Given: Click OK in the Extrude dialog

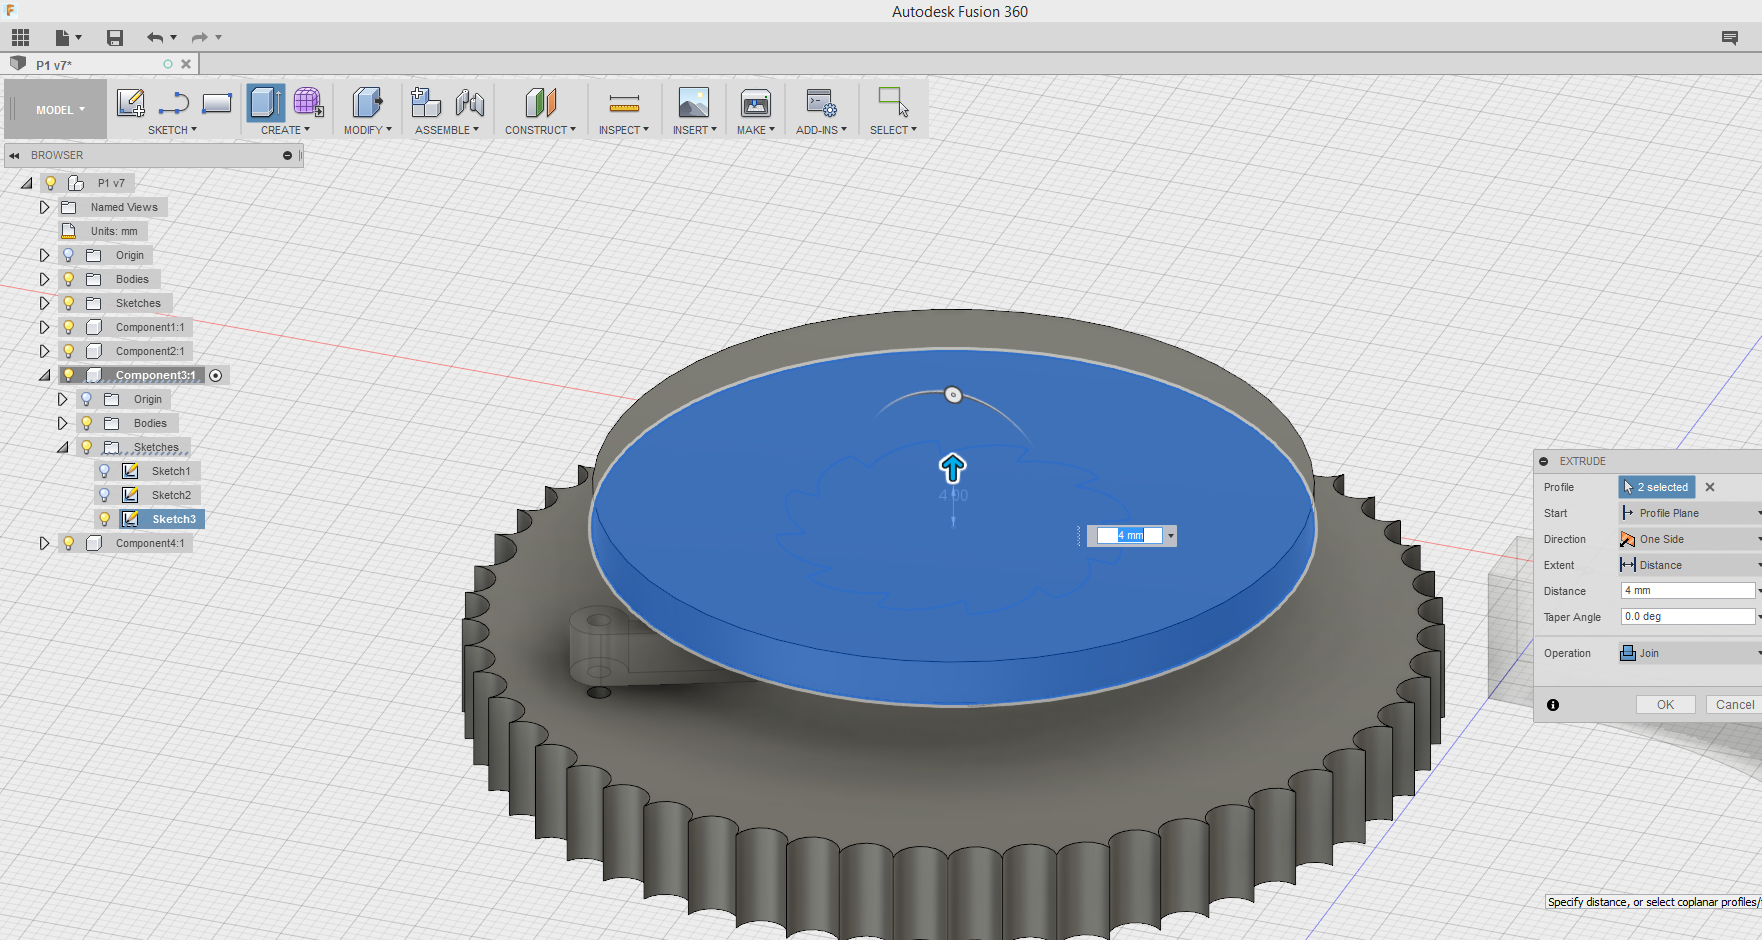Looking at the screenshot, I should [x=1665, y=705].
